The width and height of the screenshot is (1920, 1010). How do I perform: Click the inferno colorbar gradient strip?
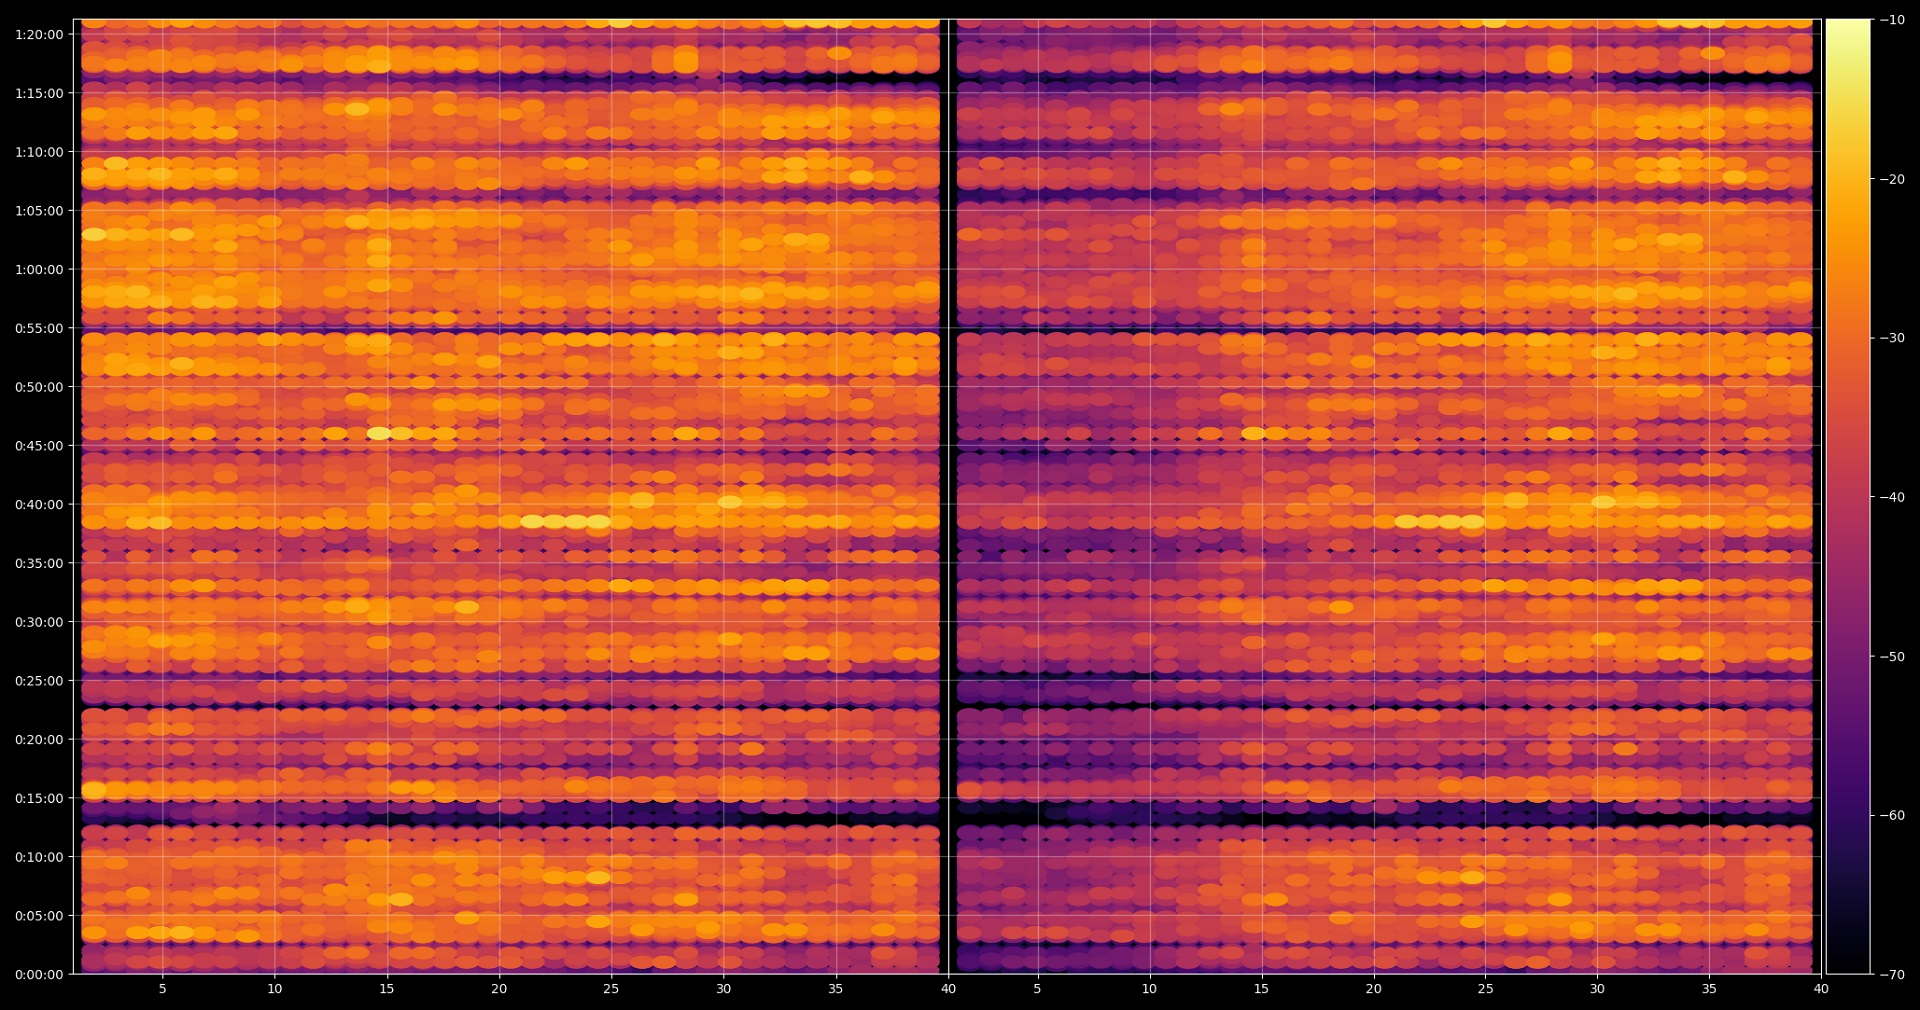[x=1848, y=497]
